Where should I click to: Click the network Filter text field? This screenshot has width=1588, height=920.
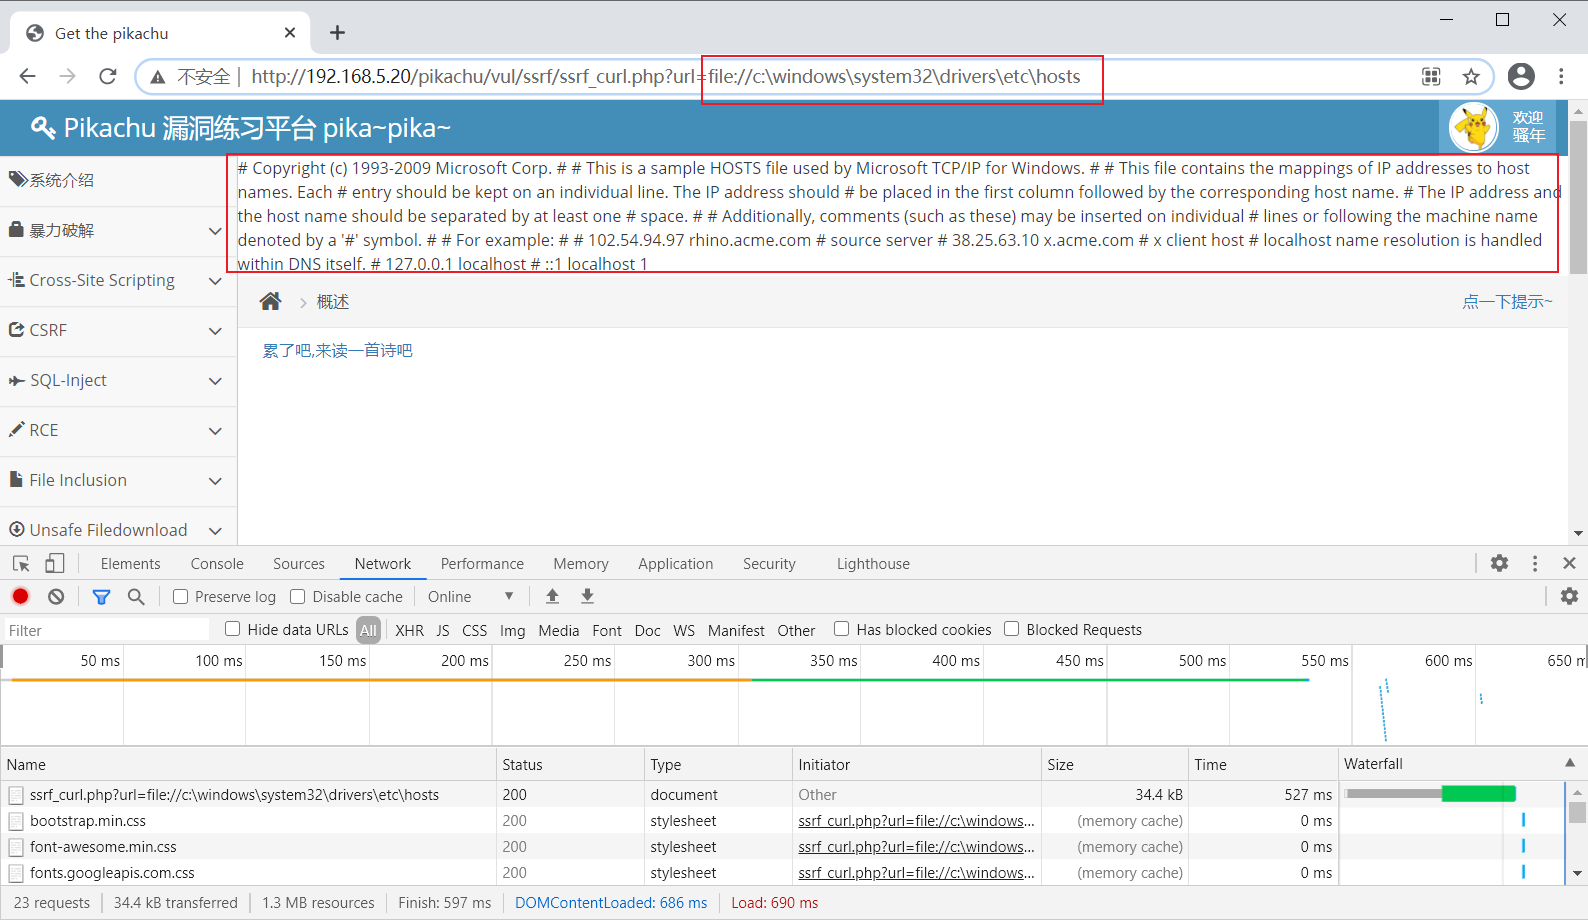[106, 630]
